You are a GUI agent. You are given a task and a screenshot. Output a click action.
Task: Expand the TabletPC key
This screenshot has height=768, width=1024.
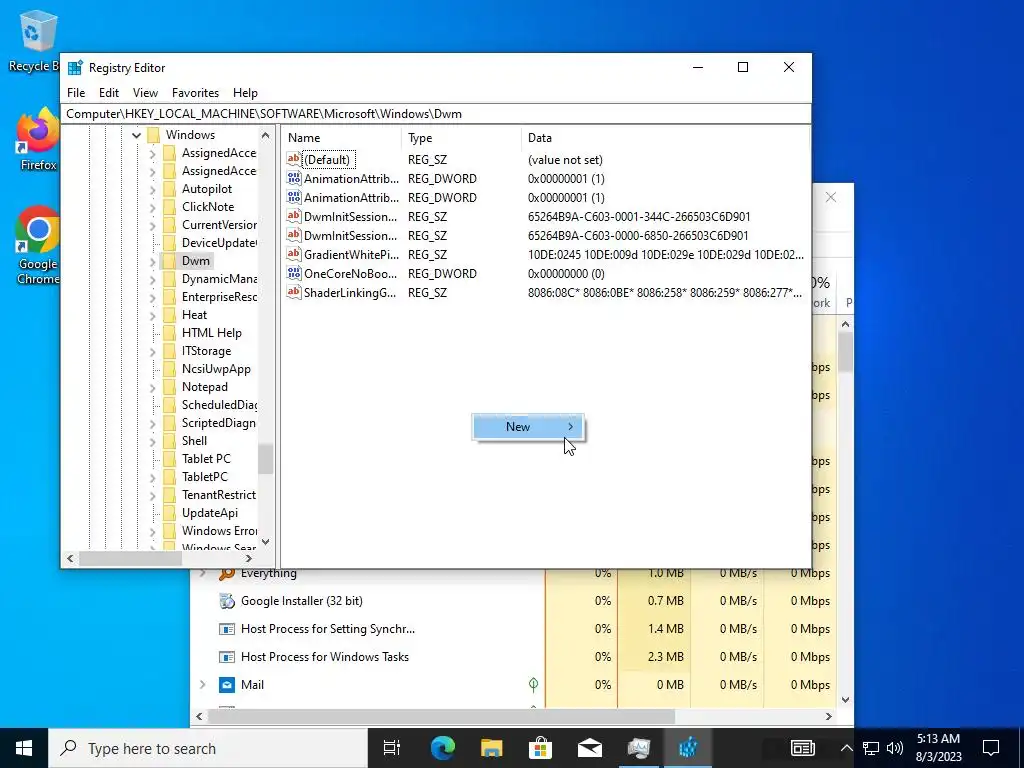coord(152,477)
